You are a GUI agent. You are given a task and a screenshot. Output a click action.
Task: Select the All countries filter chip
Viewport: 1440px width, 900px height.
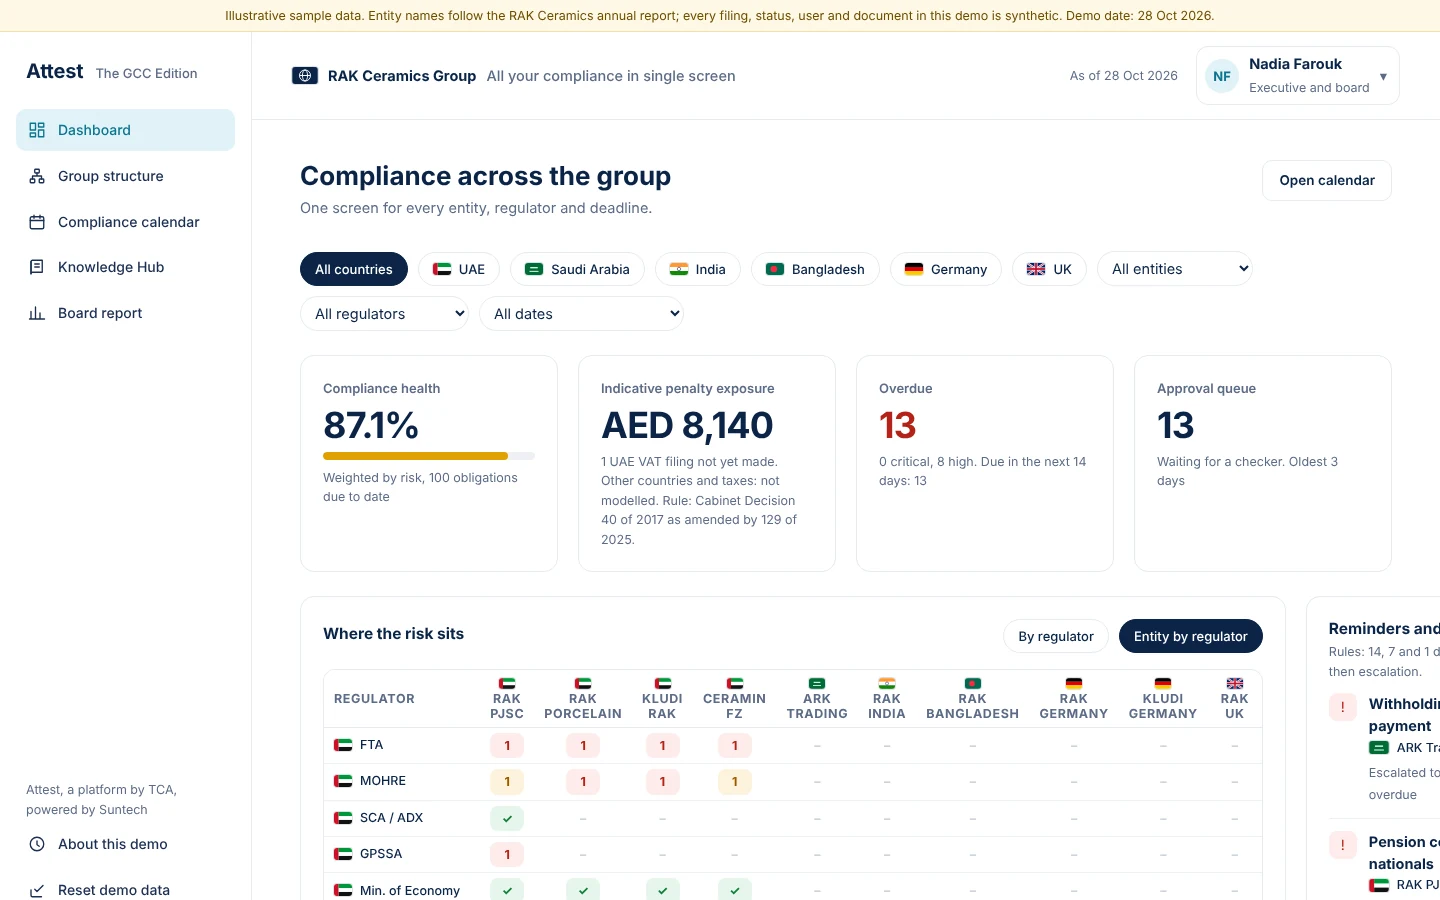click(354, 269)
